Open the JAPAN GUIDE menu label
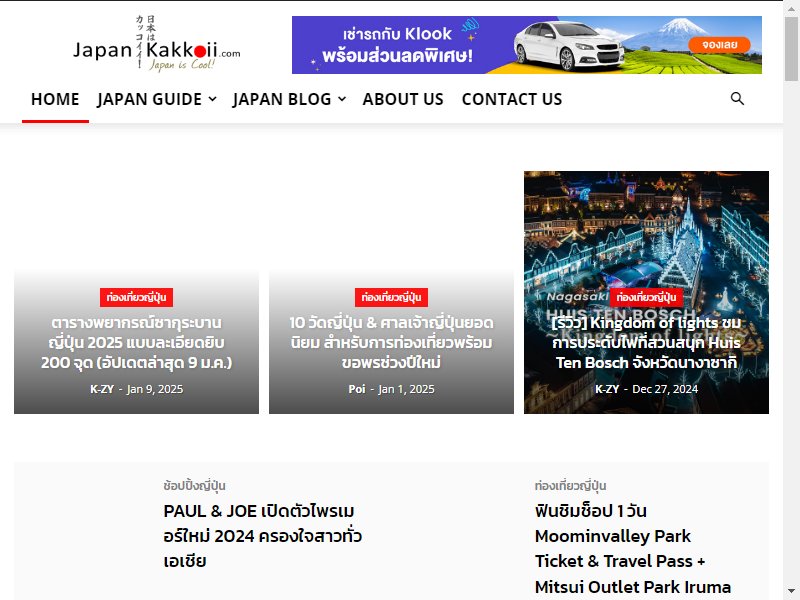This screenshot has height=600, width=800. [149, 99]
